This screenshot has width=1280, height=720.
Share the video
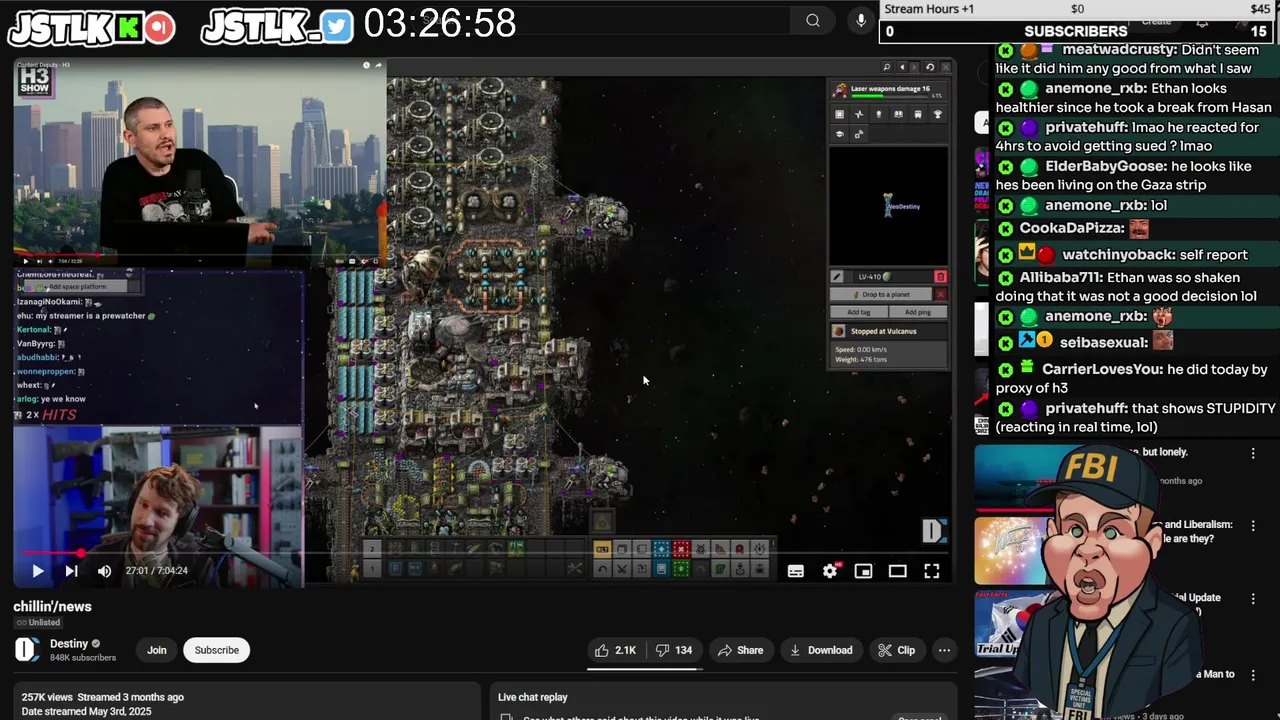click(740, 650)
